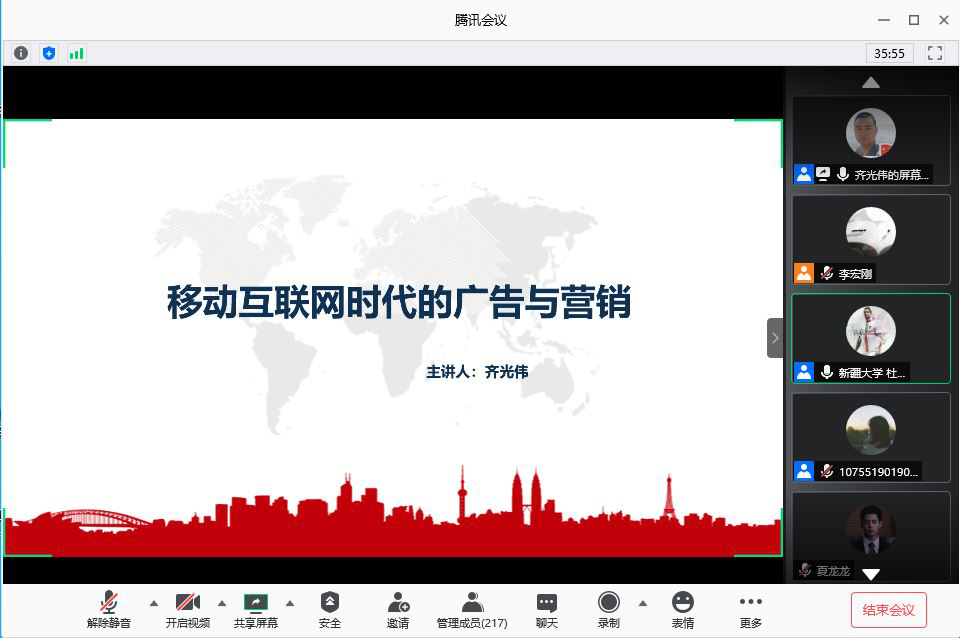The height and width of the screenshot is (638, 960).
Task: Click the muted mic icon beside 10755190190
Action: (827, 471)
